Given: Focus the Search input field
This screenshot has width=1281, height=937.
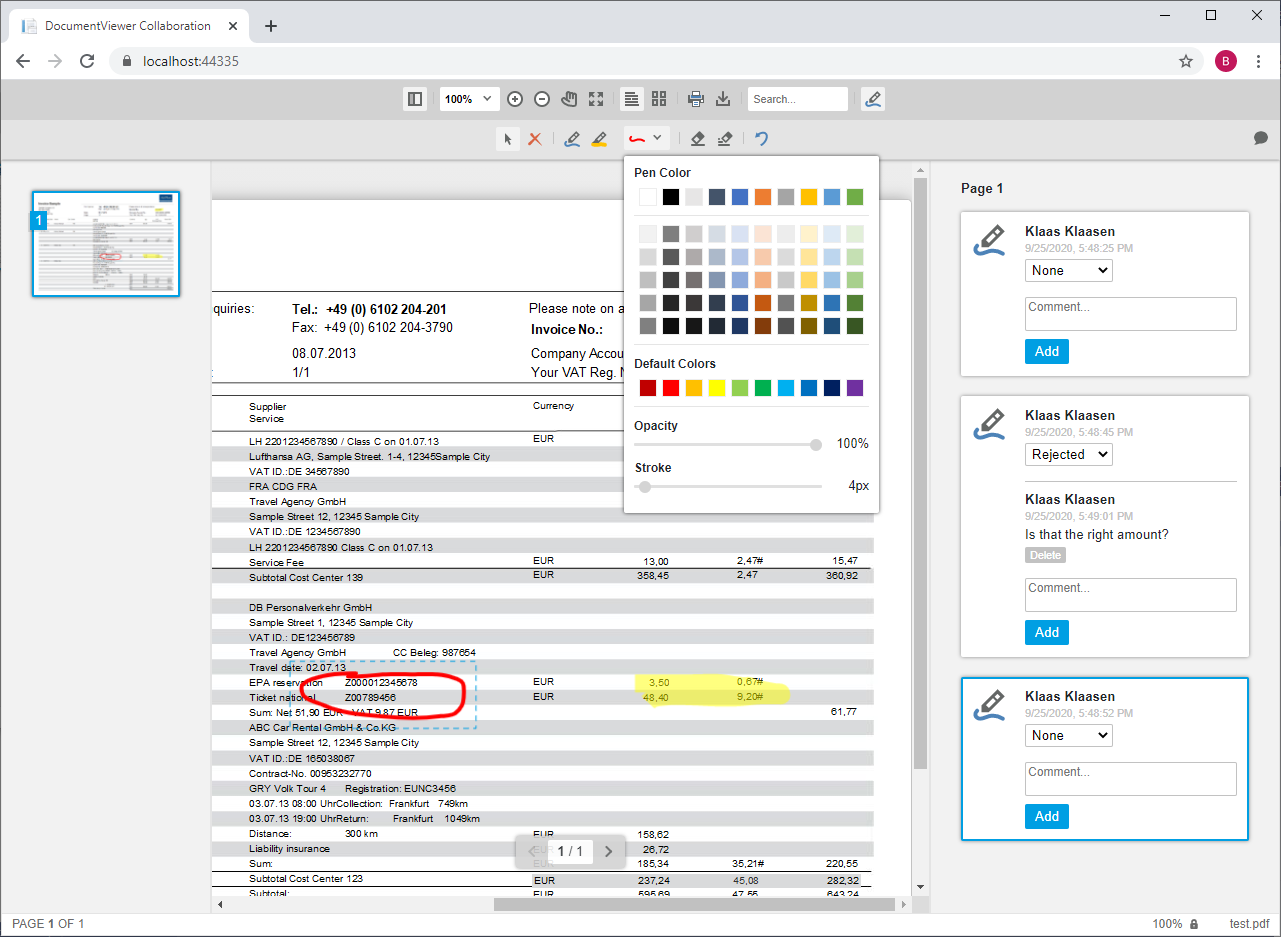Looking at the screenshot, I should coord(797,99).
